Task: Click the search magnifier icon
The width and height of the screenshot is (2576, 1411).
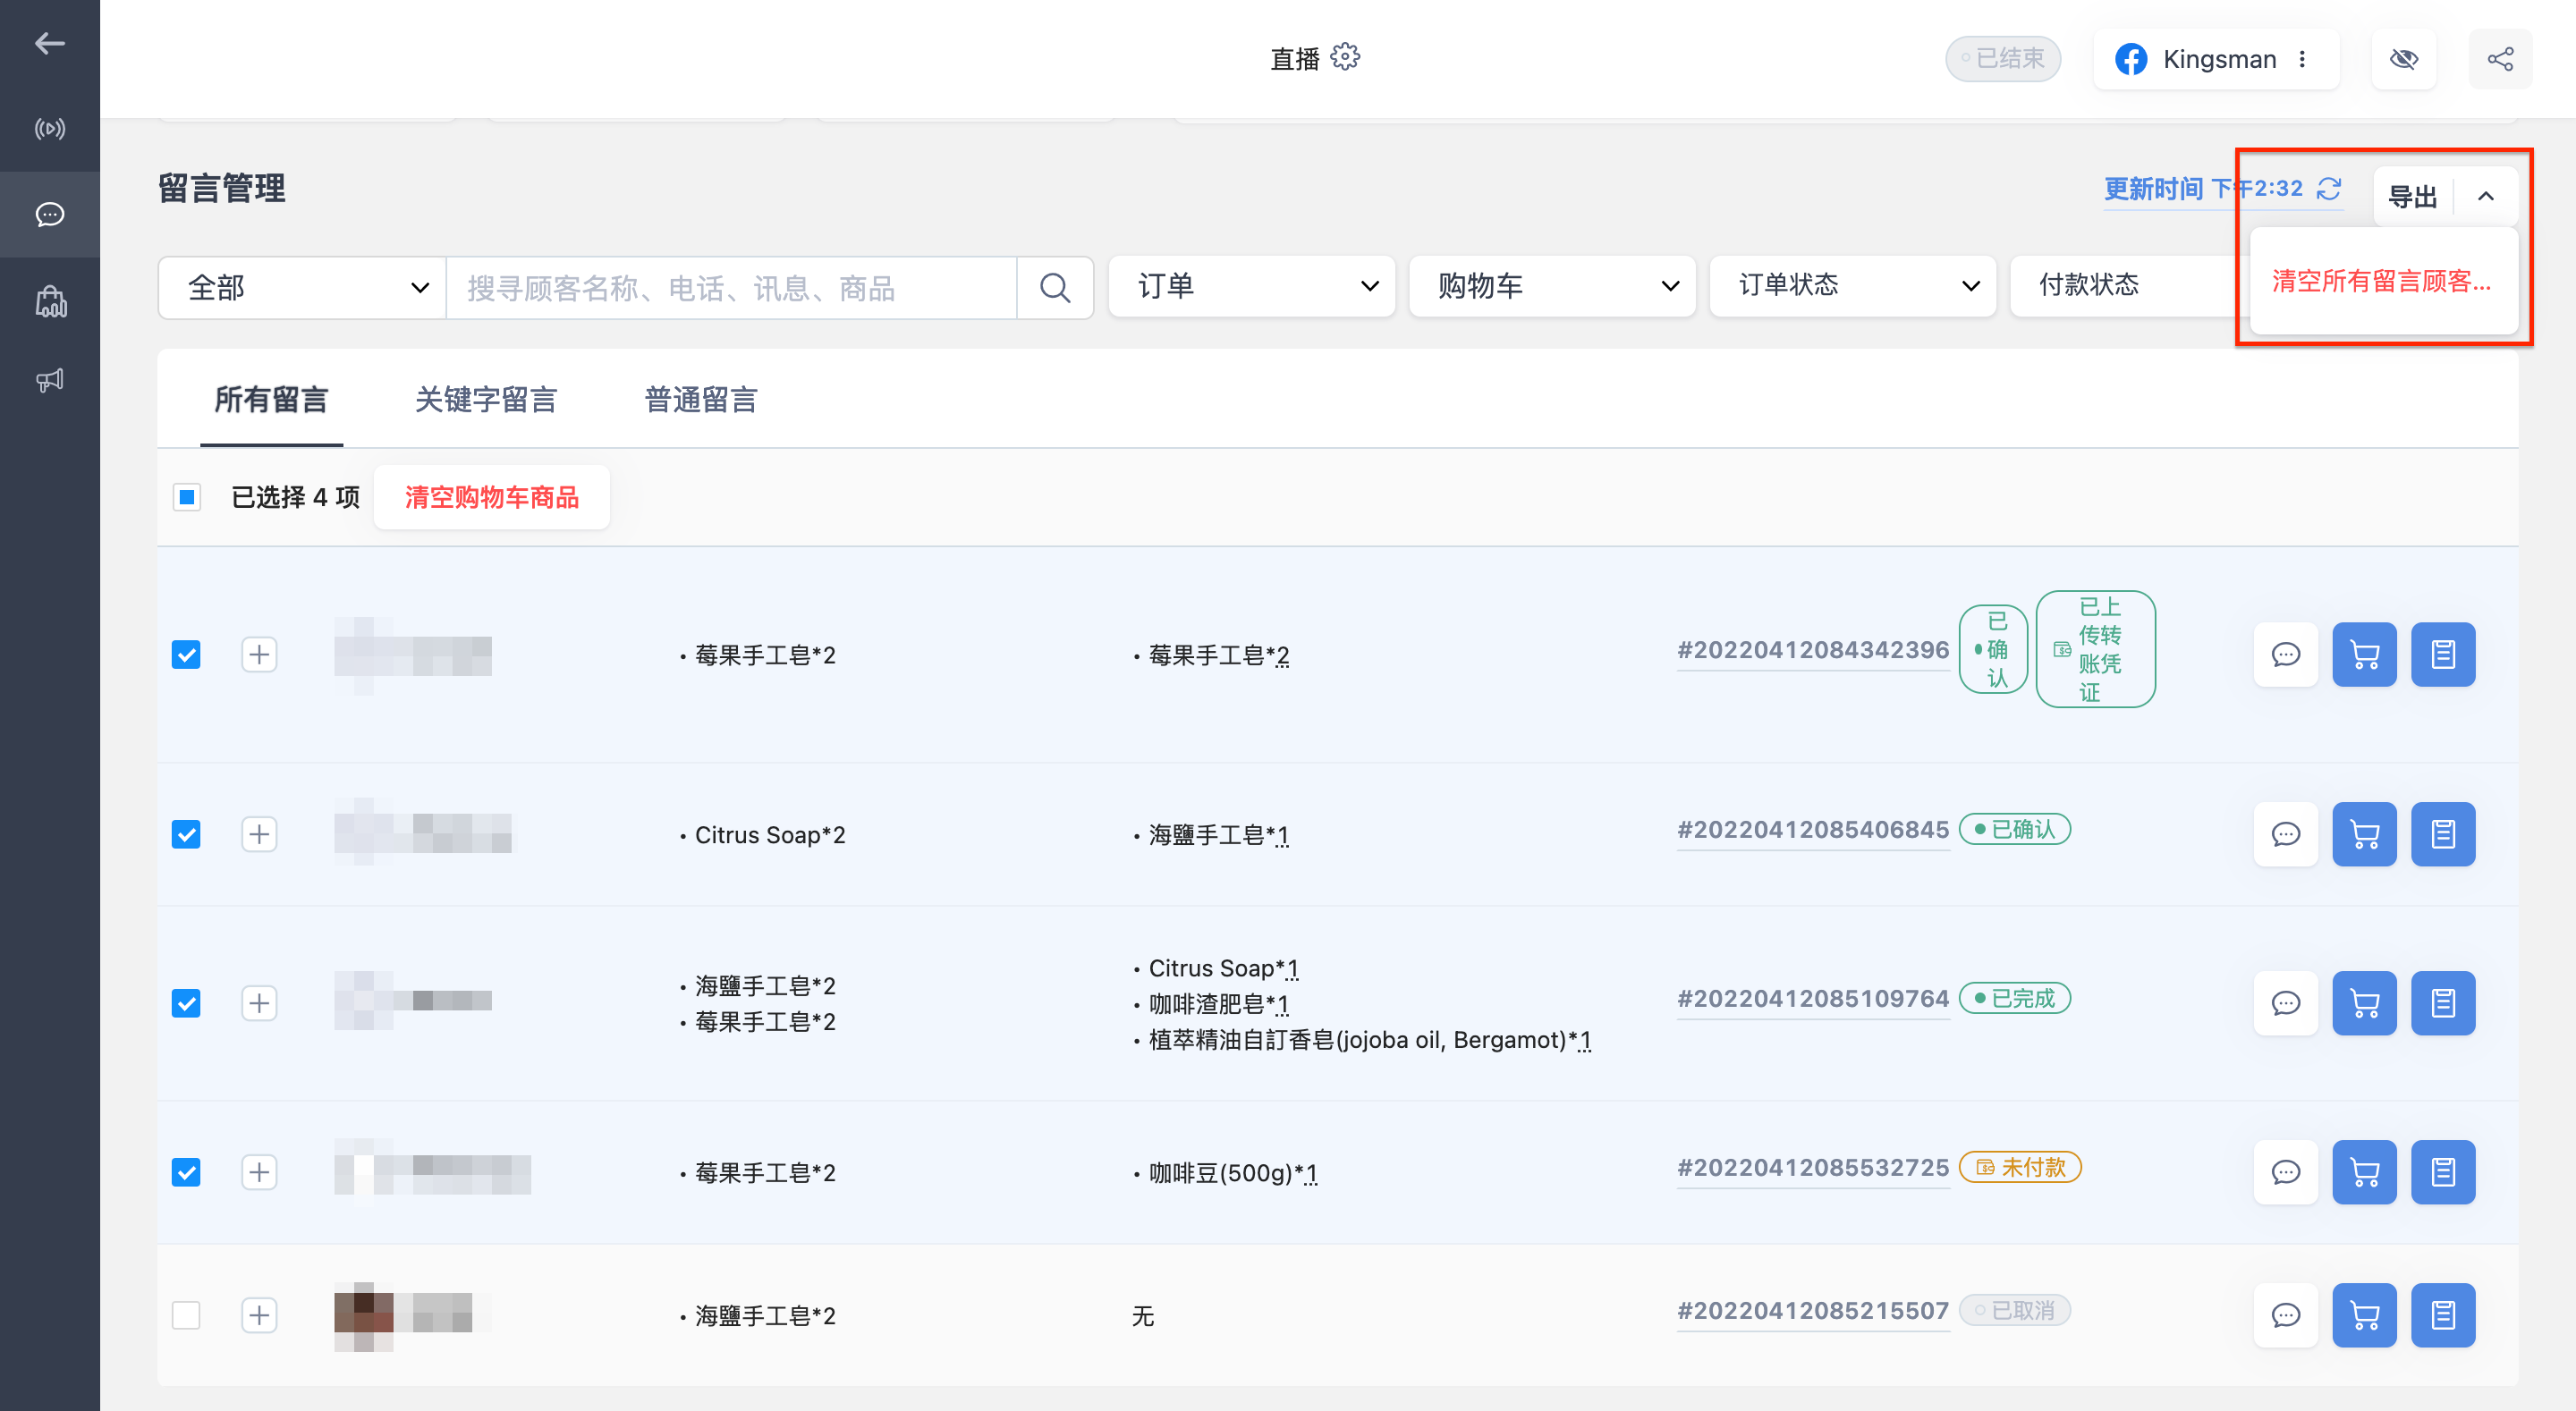Action: (x=1054, y=288)
